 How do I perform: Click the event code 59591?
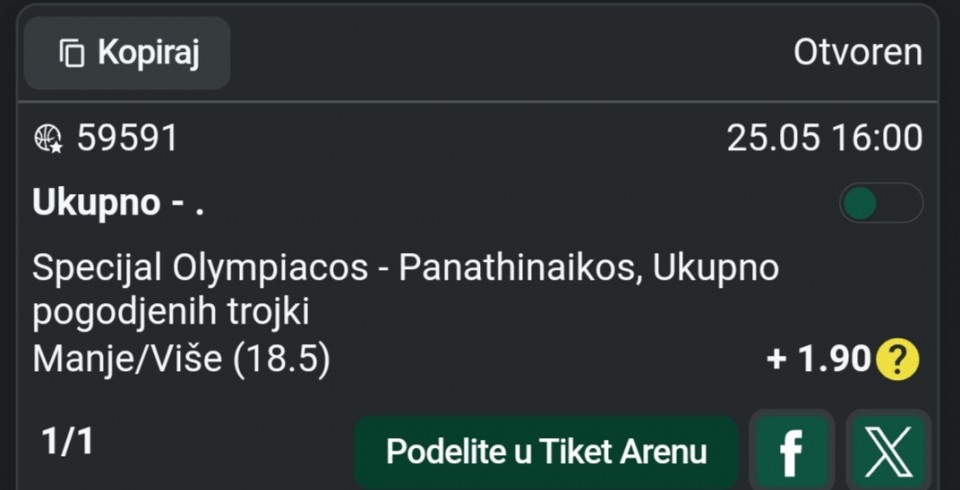[x=127, y=138]
